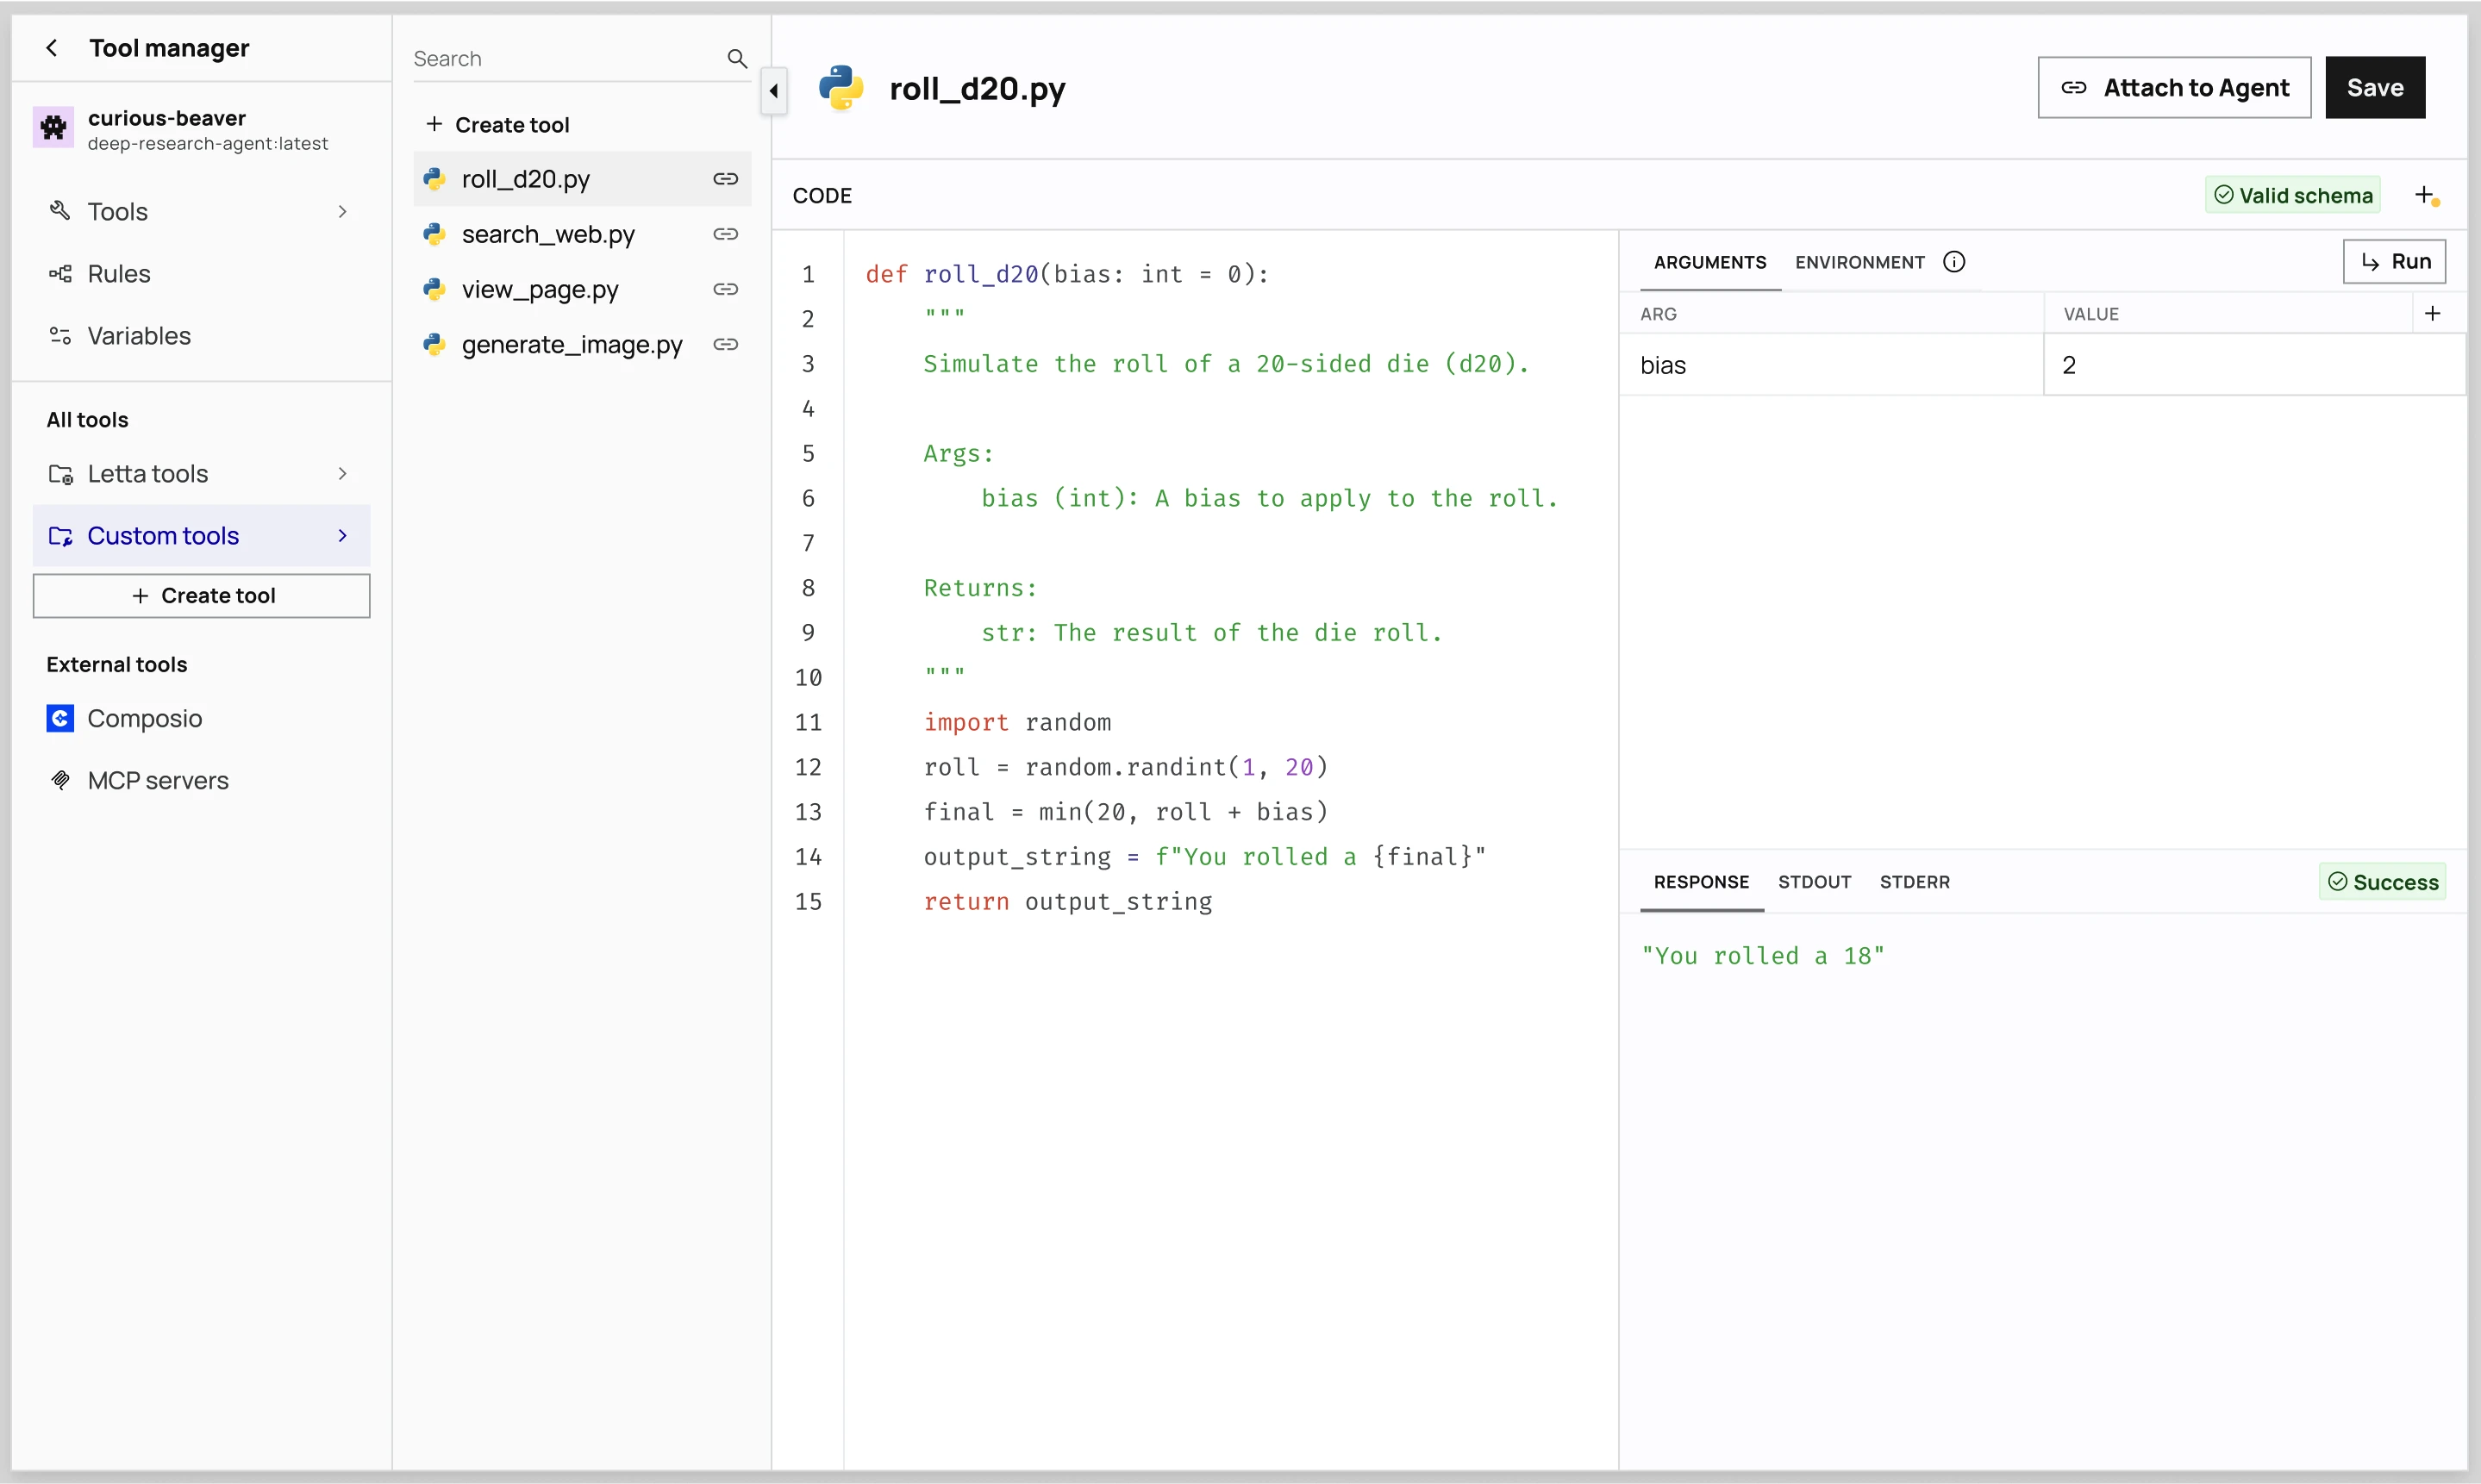The height and width of the screenshot is (1484, 2481).
Task: Click the Environment info icon
Action: pyautogui.click(x=1953, y=262)
